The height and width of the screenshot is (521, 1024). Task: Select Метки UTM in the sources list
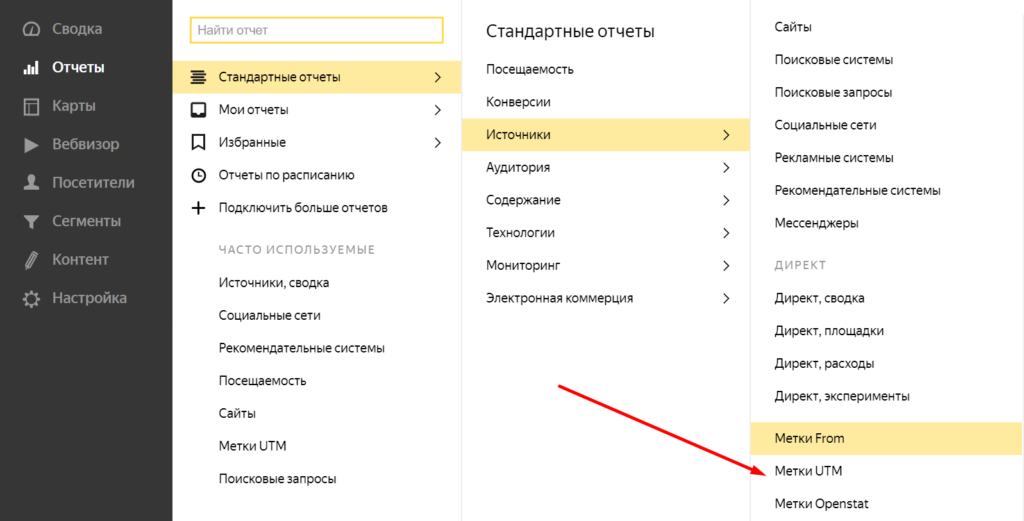(x=808, y=471)
